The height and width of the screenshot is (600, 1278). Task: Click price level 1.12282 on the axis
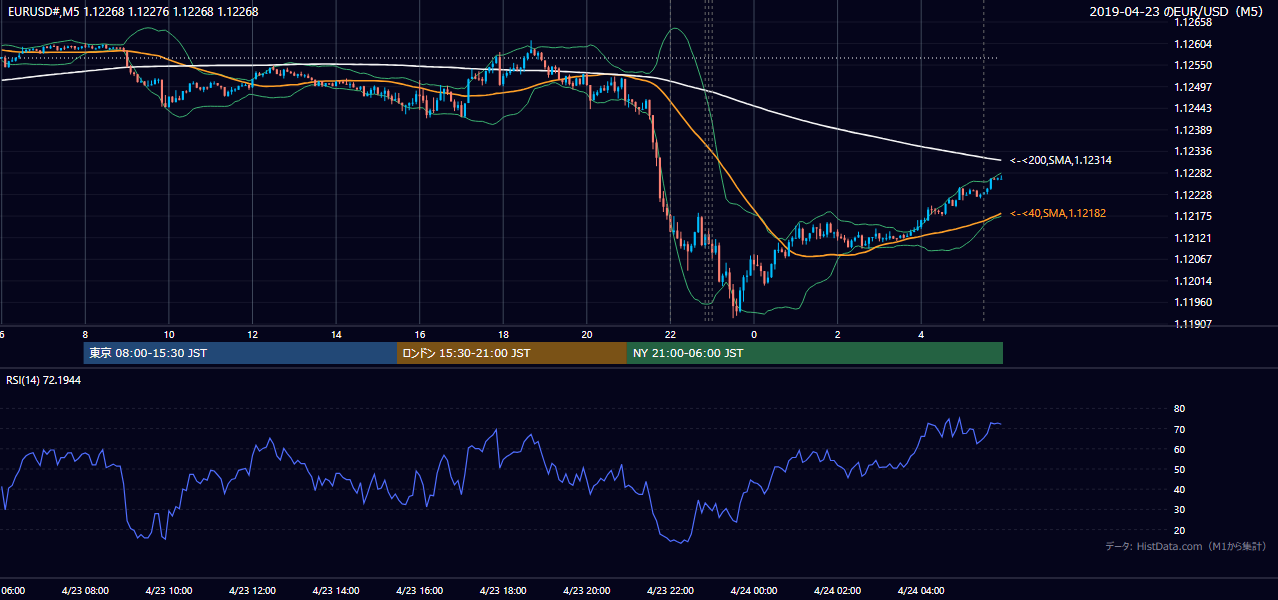tap(1192, 173)
